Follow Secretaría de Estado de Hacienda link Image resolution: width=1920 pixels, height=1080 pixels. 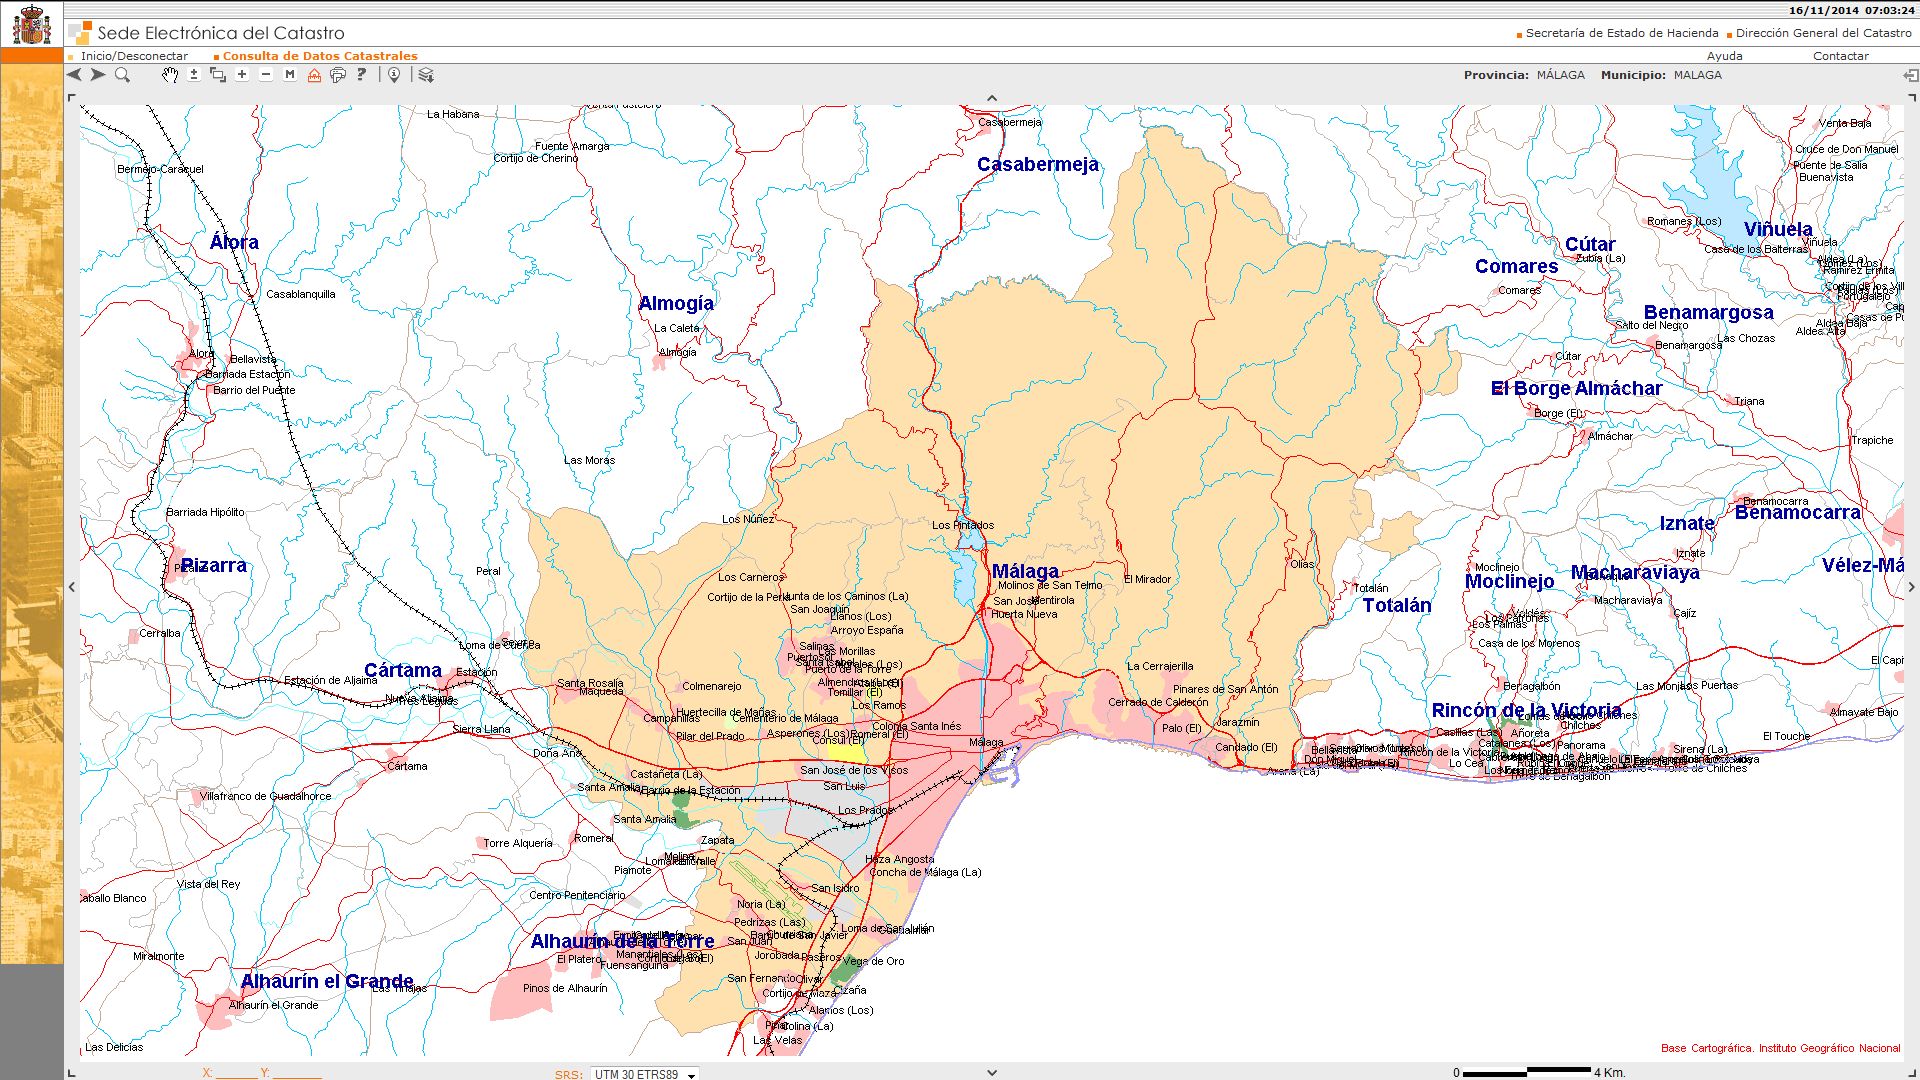click(1622, 33)
